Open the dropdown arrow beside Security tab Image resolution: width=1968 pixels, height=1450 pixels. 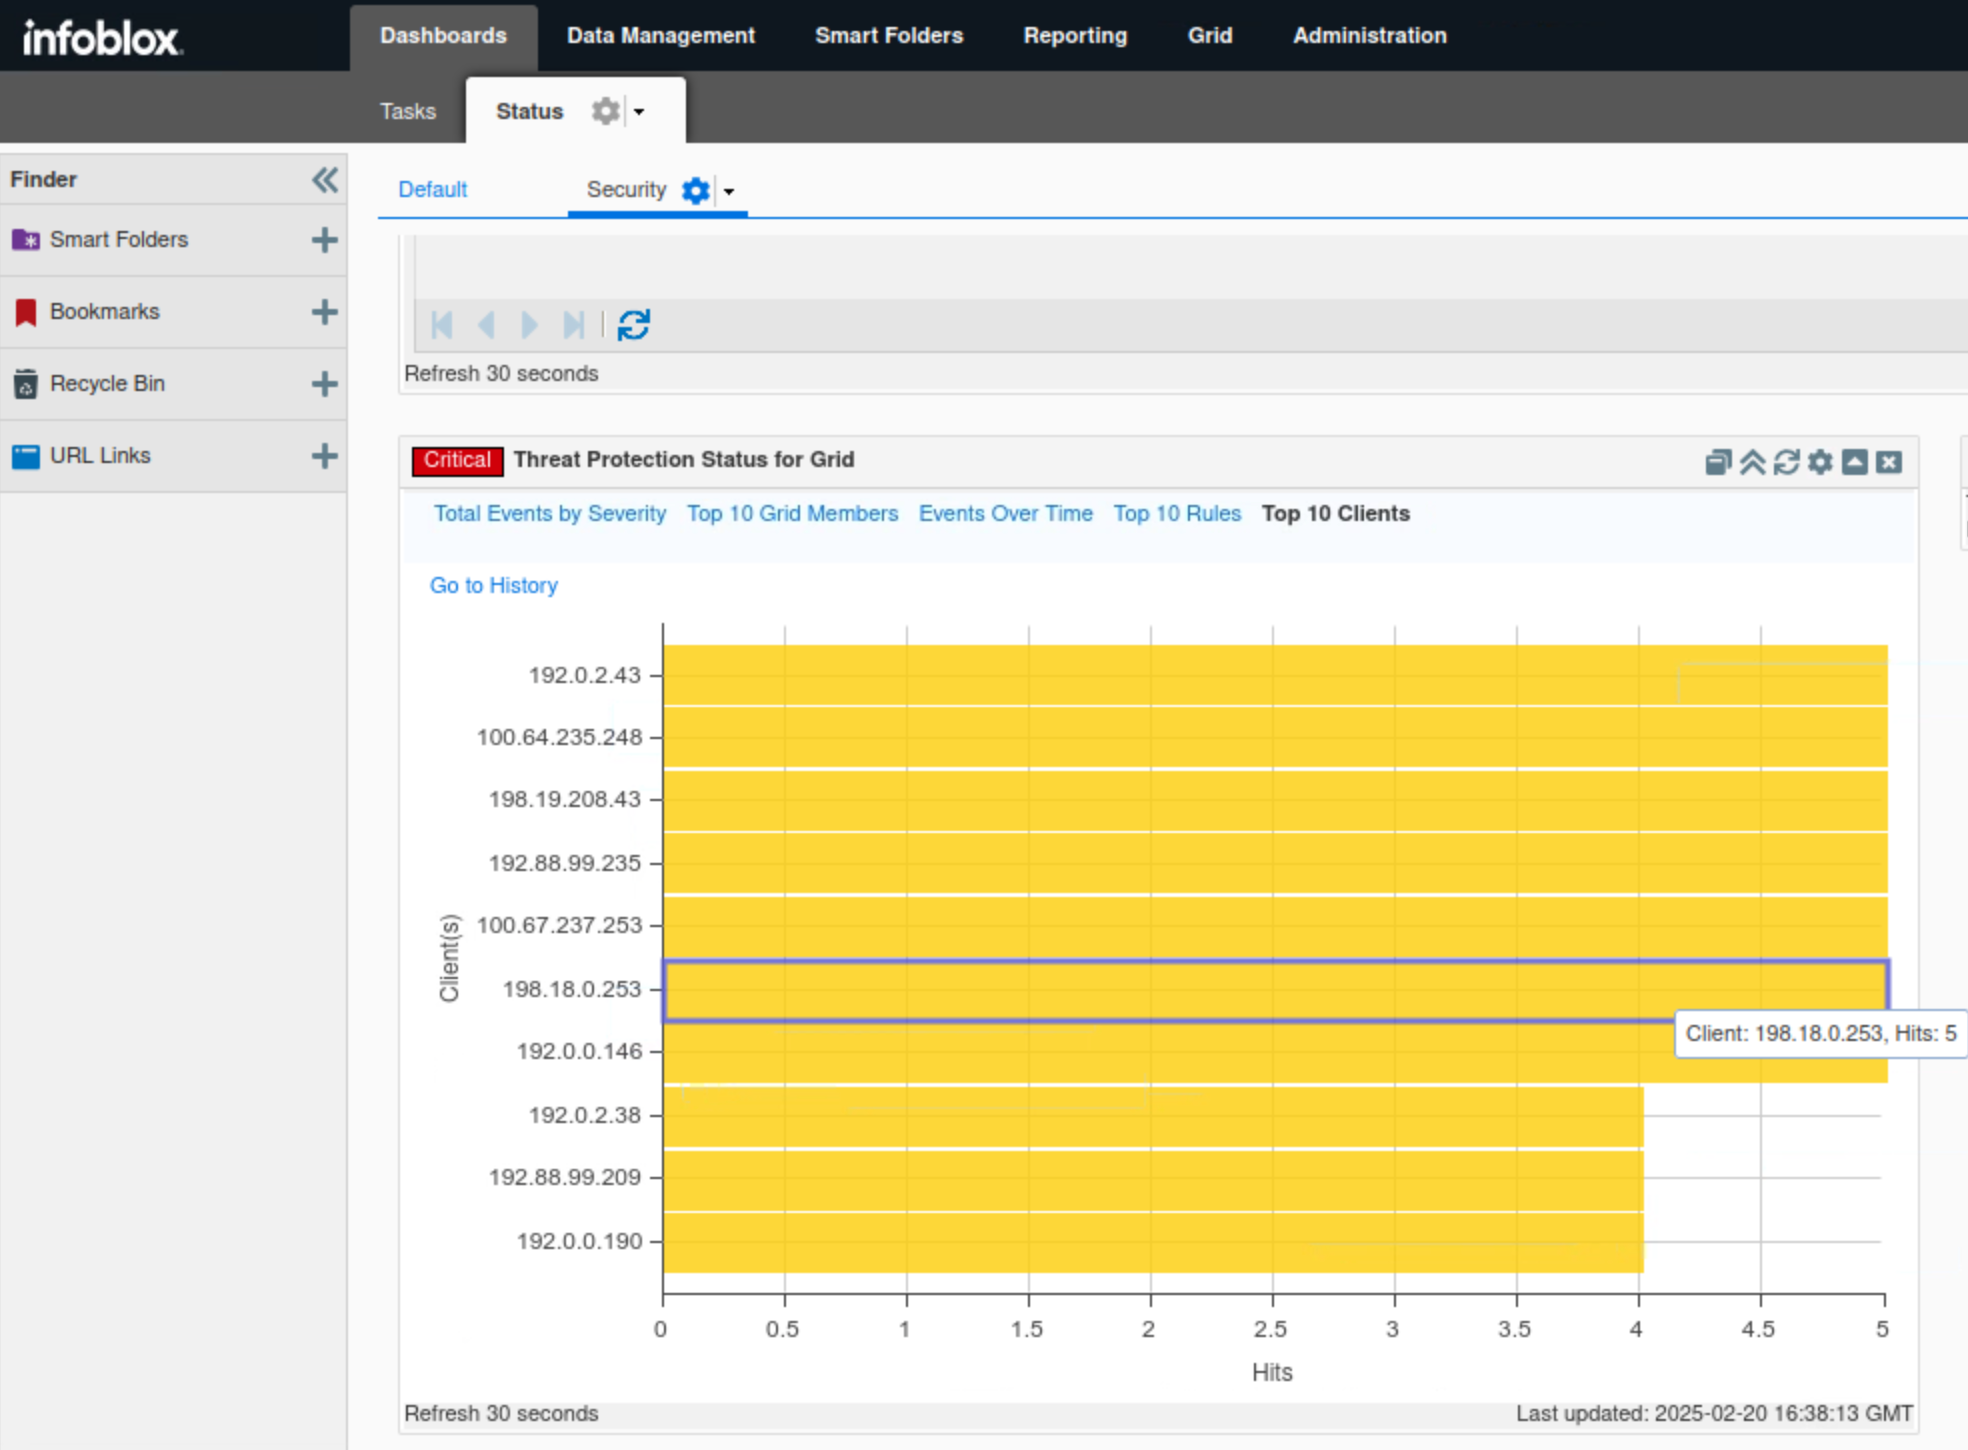pyautogui.click(x=729, y=191)
